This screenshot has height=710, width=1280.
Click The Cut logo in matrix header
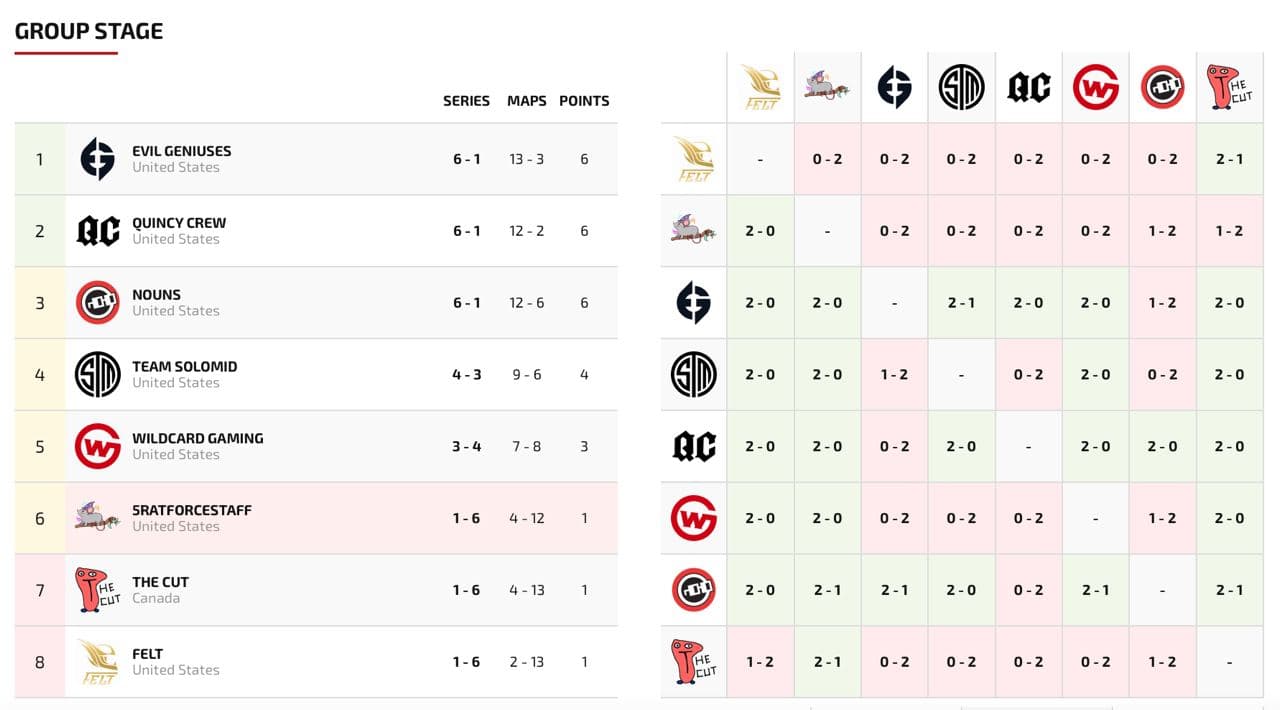point(1229,88)
